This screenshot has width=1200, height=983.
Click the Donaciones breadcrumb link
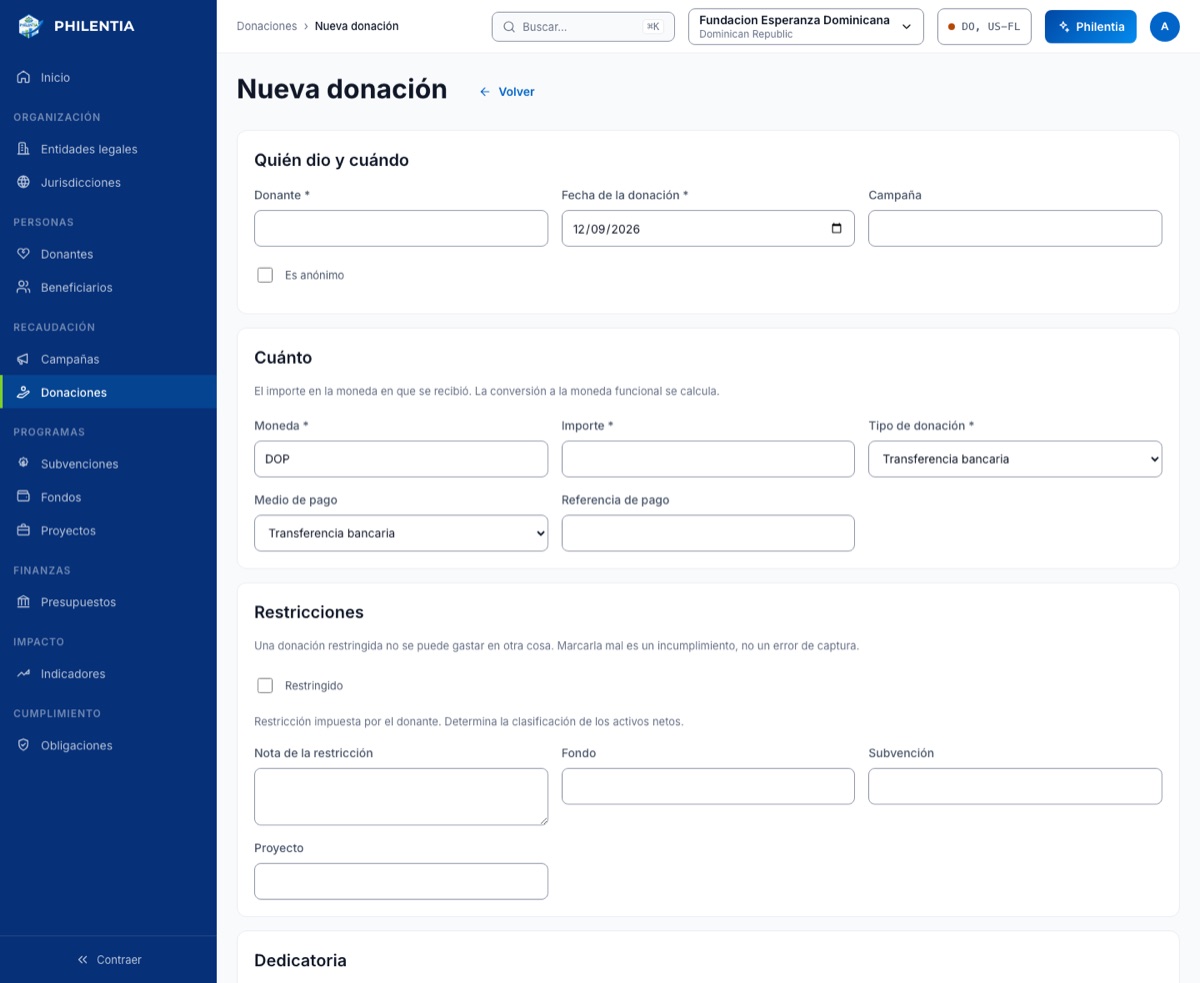pyautogui.click(x=267, y=26)
